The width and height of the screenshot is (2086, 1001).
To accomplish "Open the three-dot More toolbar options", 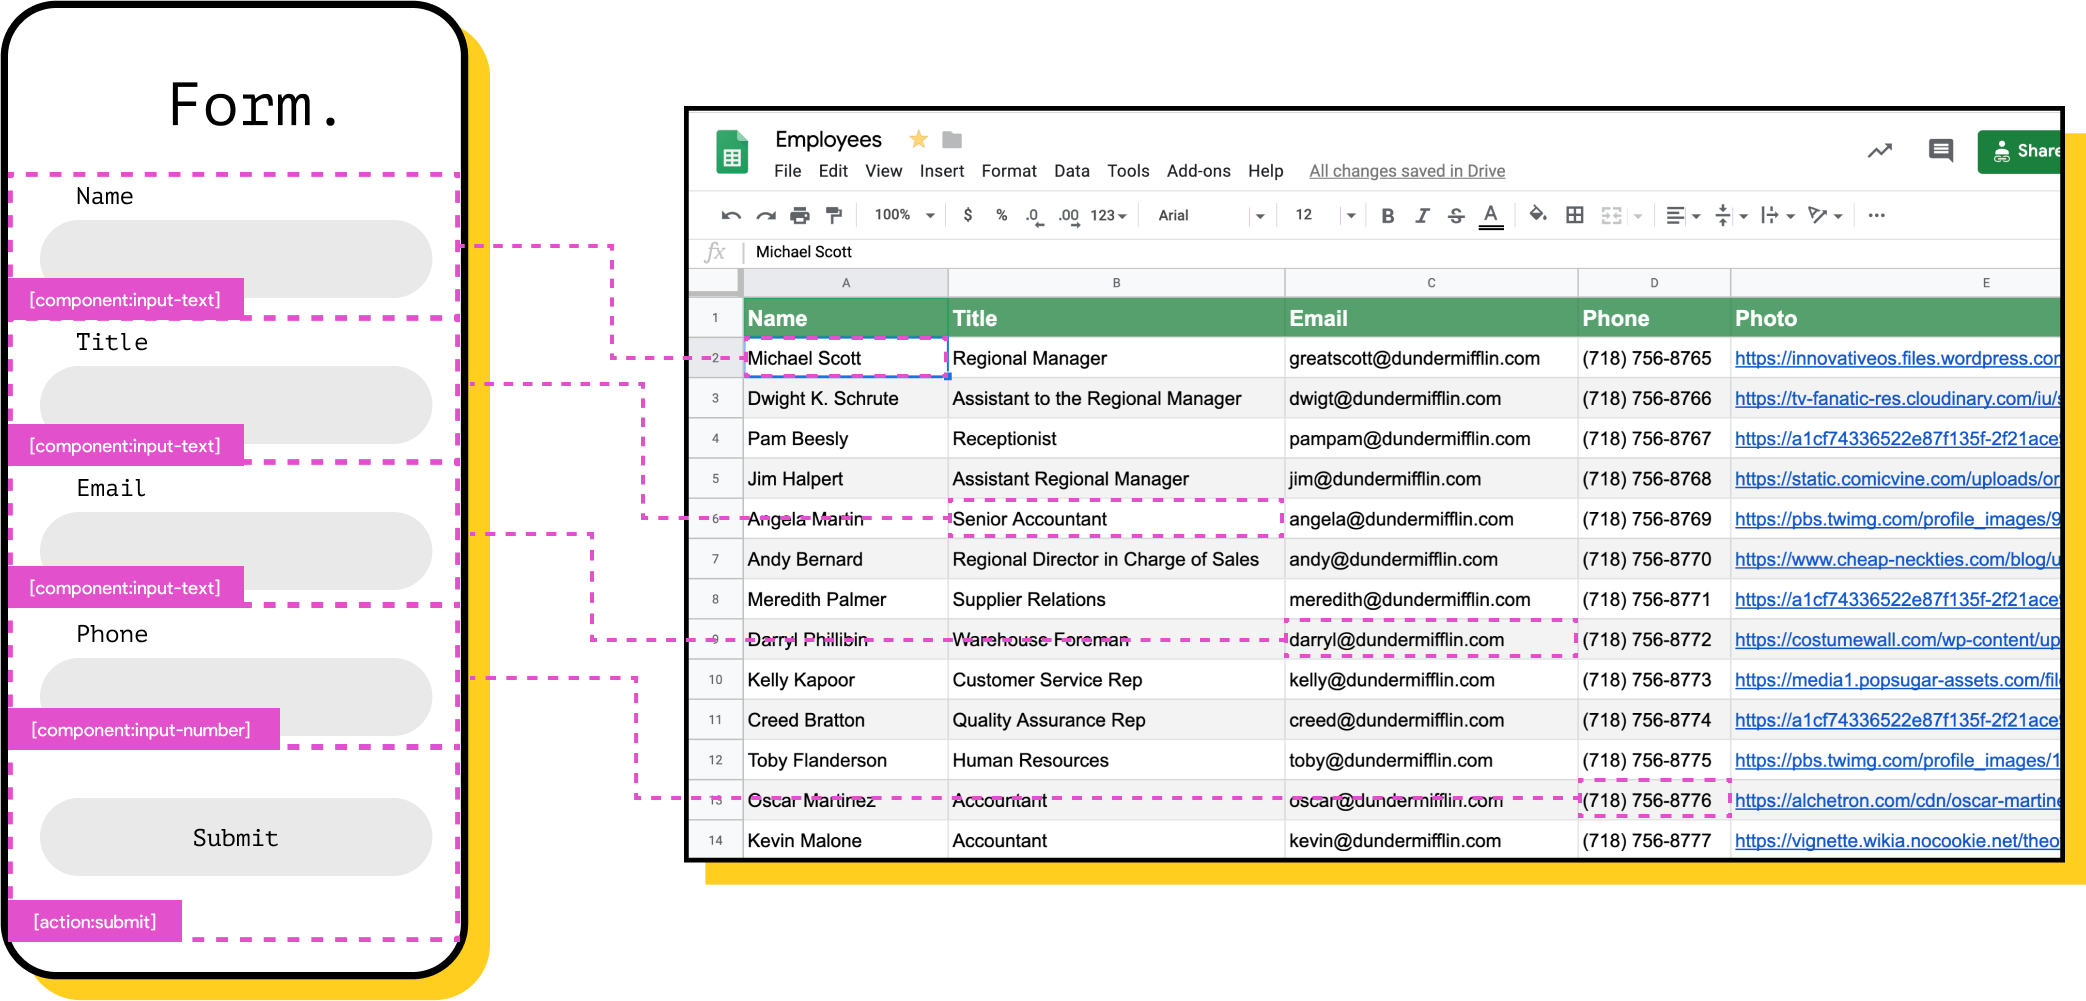I will [1877, 215].
